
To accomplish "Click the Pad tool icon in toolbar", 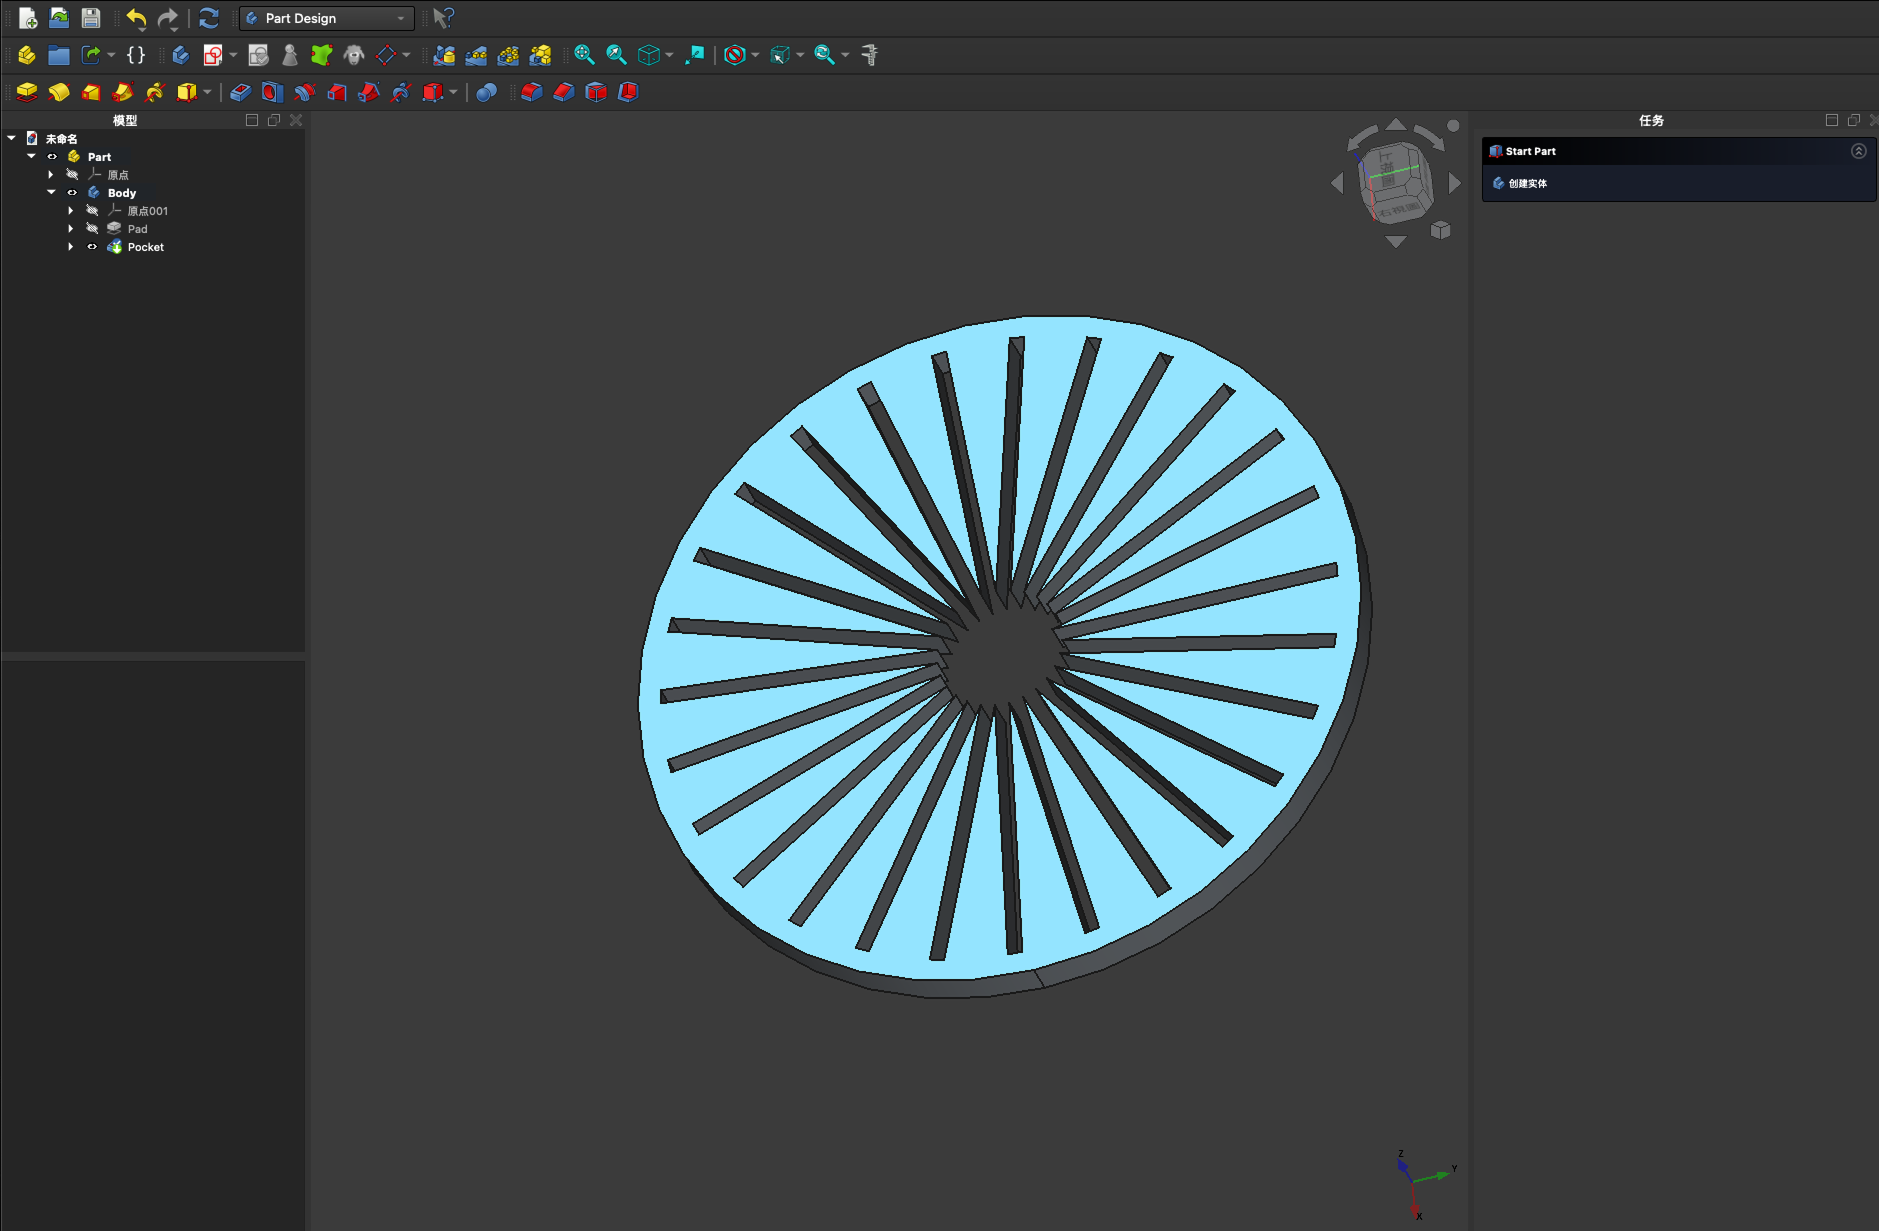I will (27, 92).
